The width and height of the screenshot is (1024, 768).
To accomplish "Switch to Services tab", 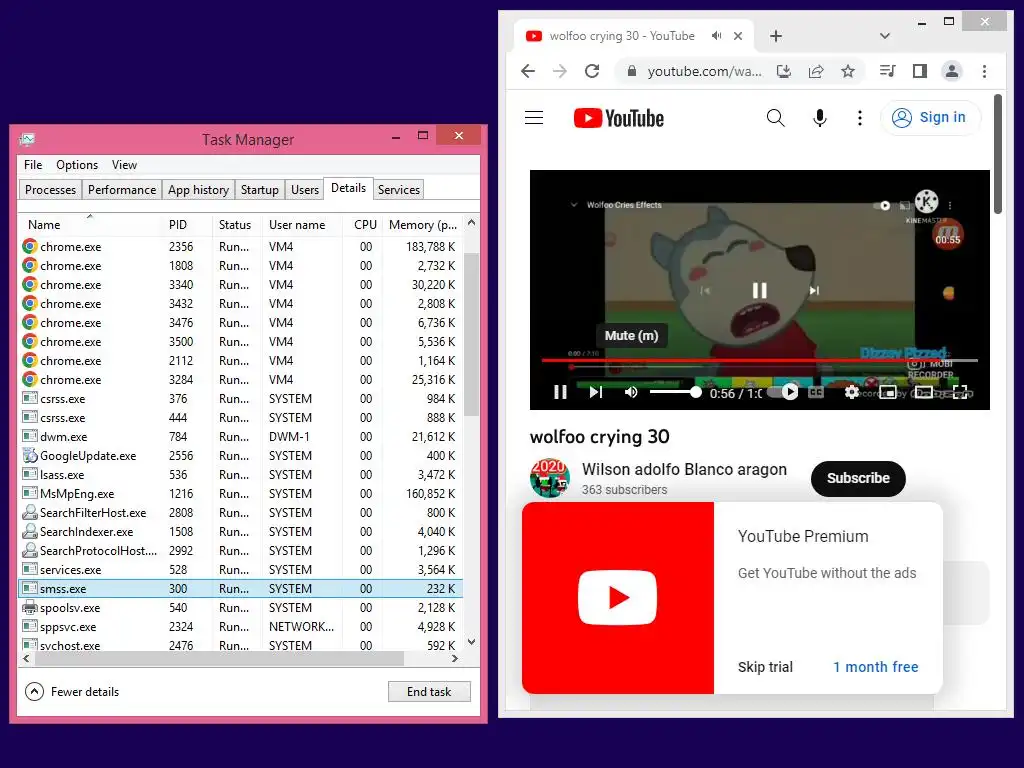I will pos(398,189).
